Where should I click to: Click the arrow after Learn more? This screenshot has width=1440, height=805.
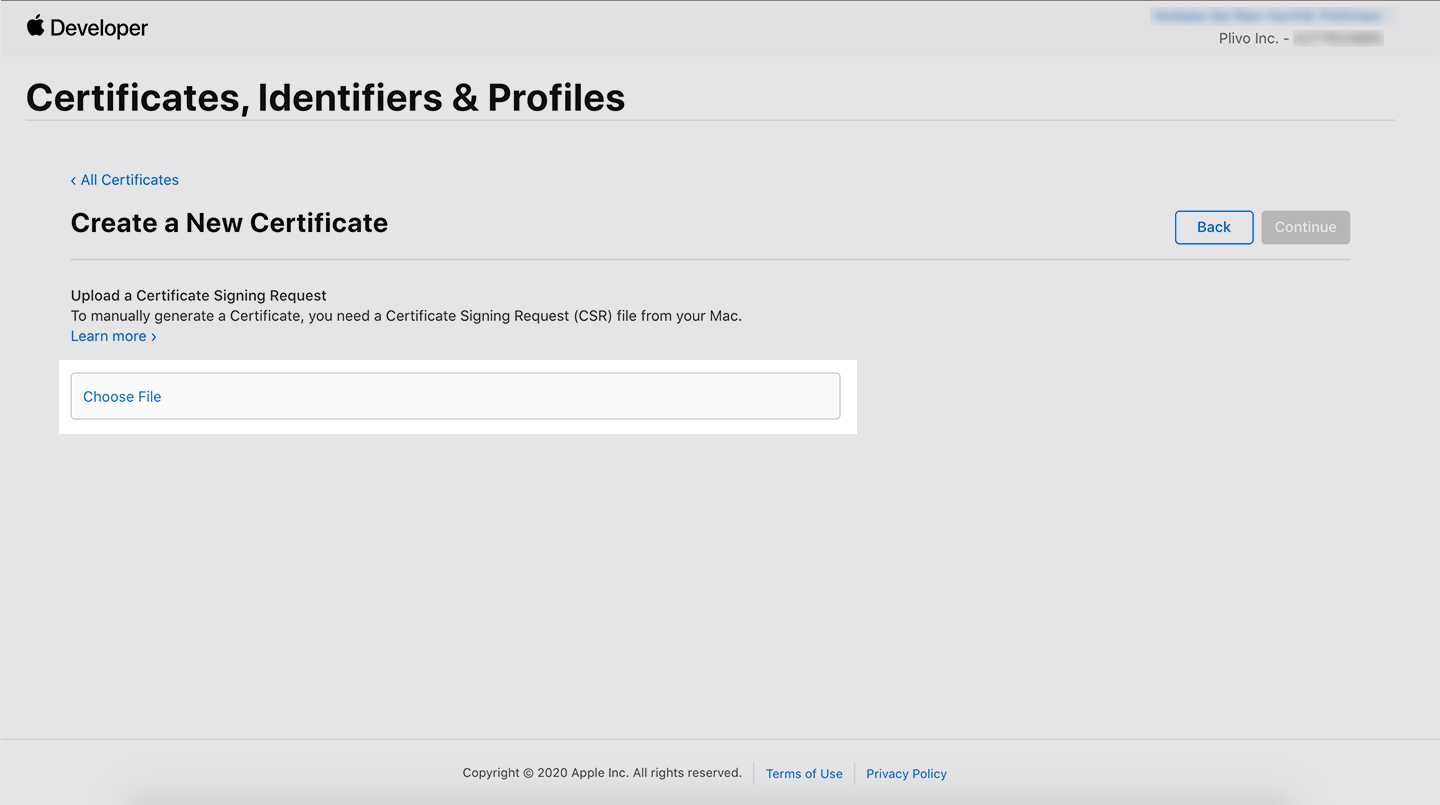[x=154, y=336]
